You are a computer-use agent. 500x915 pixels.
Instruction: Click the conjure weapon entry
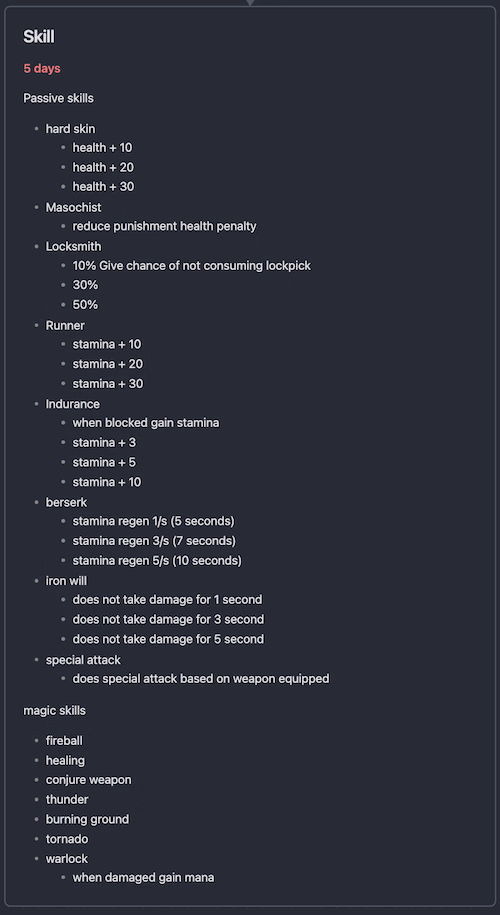[x=89, y=780]
